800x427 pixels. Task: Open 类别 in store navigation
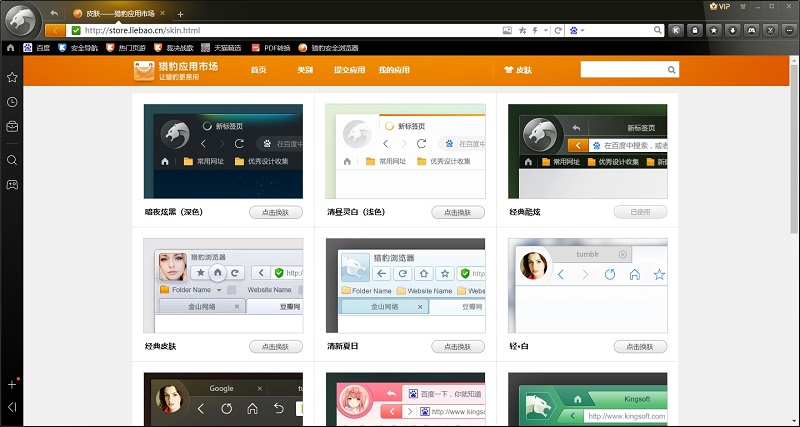[x=305, y=70]
